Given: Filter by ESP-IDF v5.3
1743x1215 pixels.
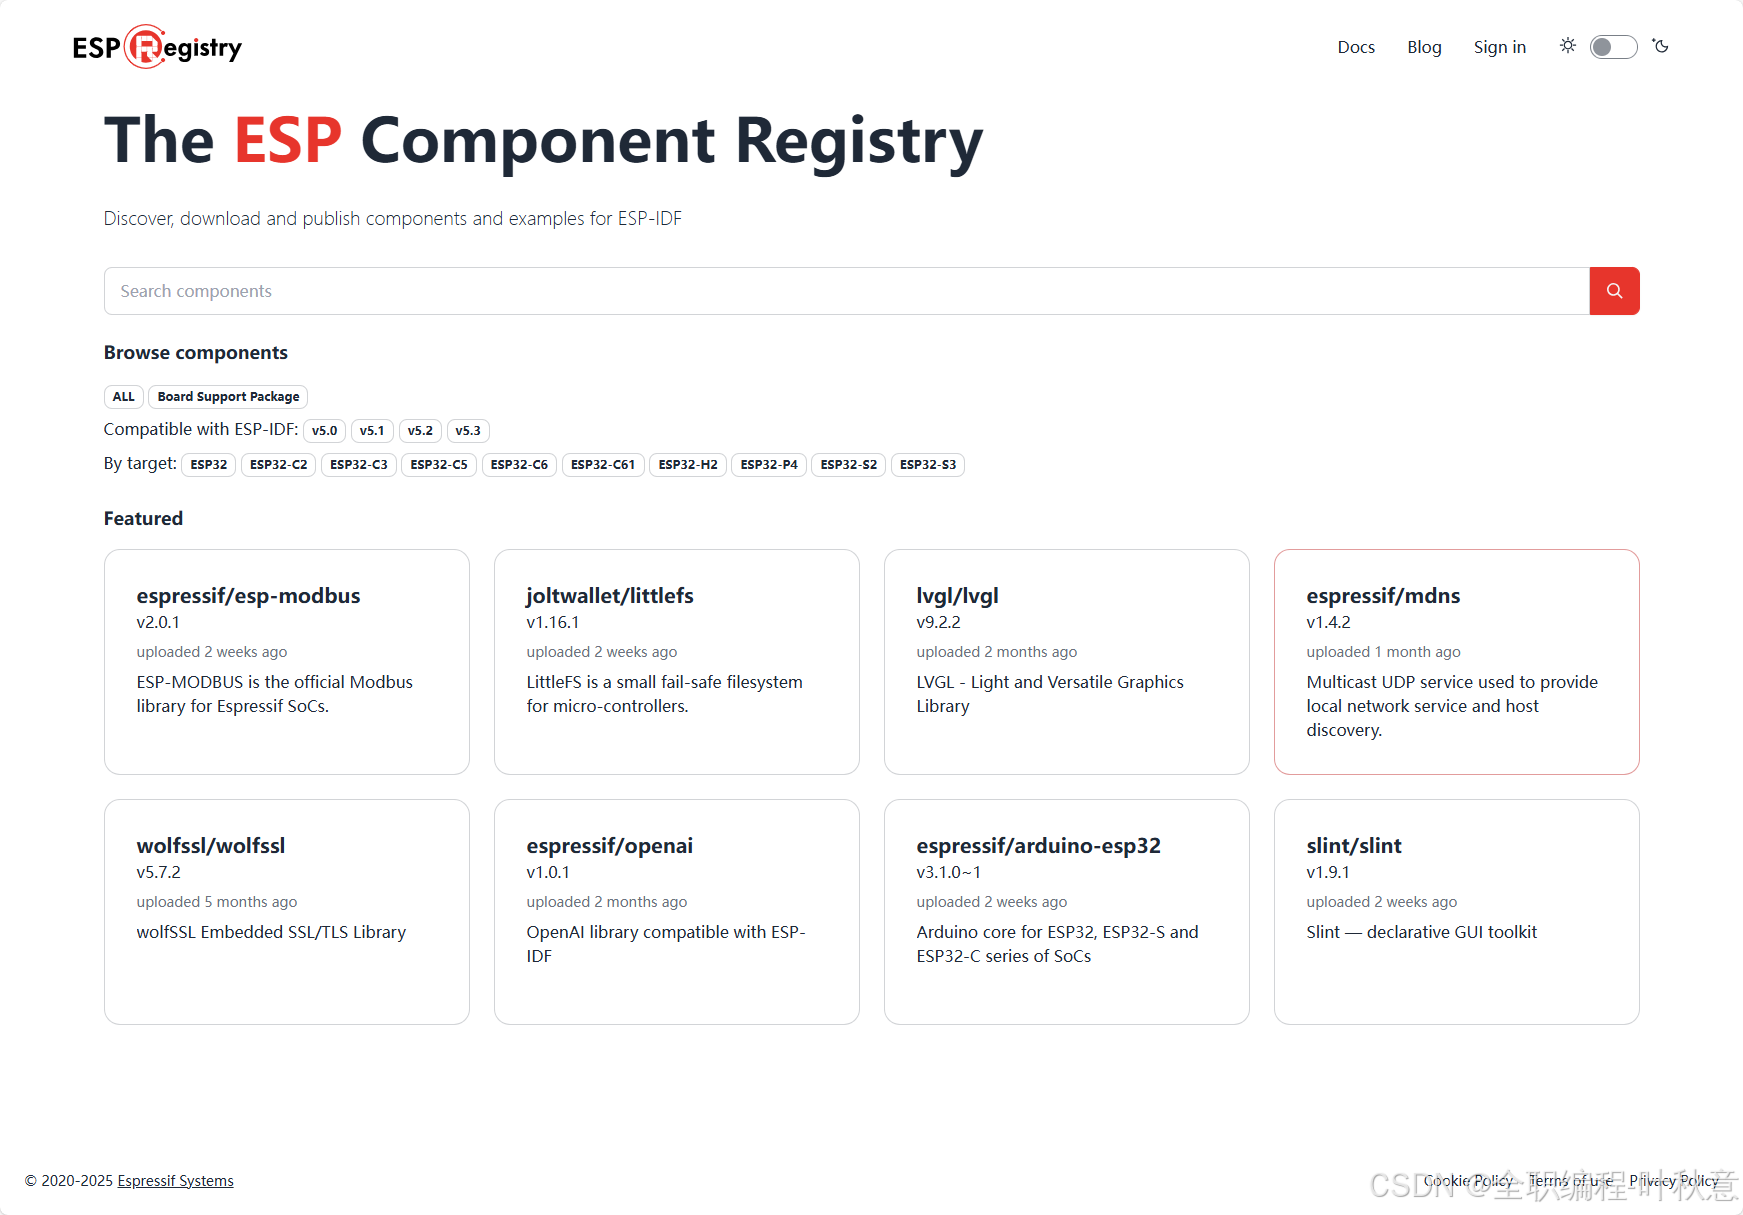Looking at the screenshot, I should point(468,431).
